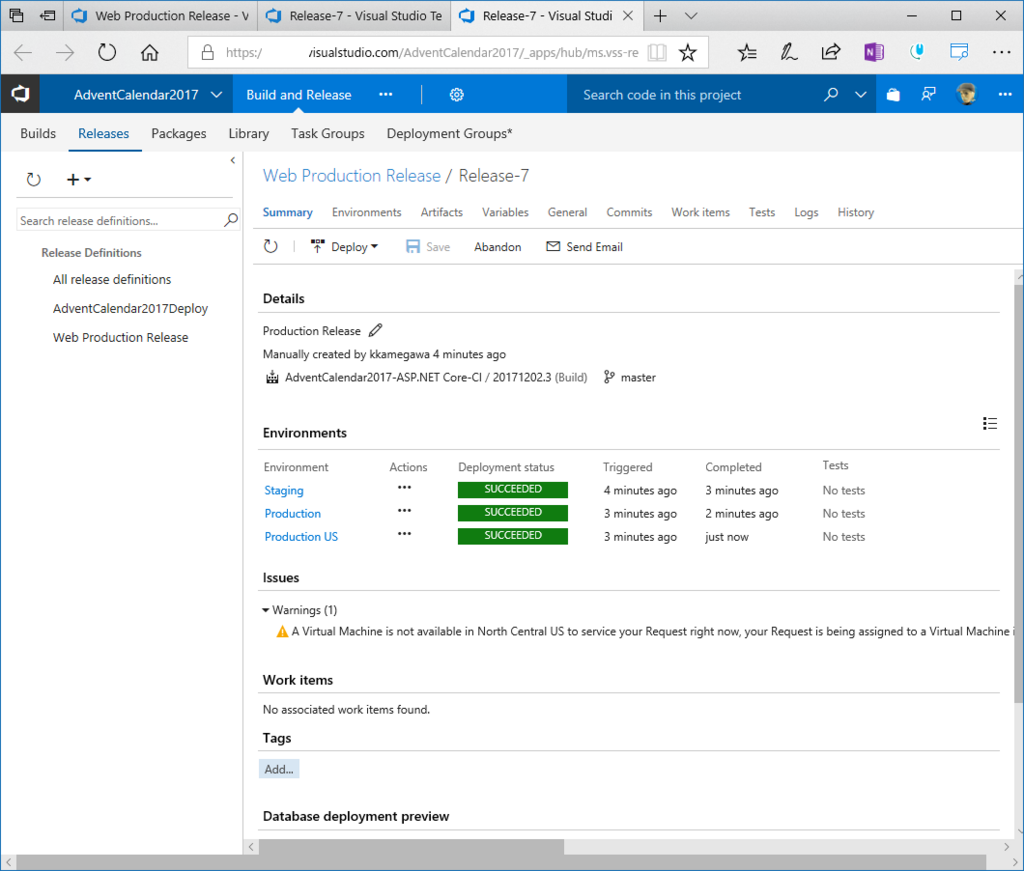Click the magnifier in release definitions search

point(231,220)
